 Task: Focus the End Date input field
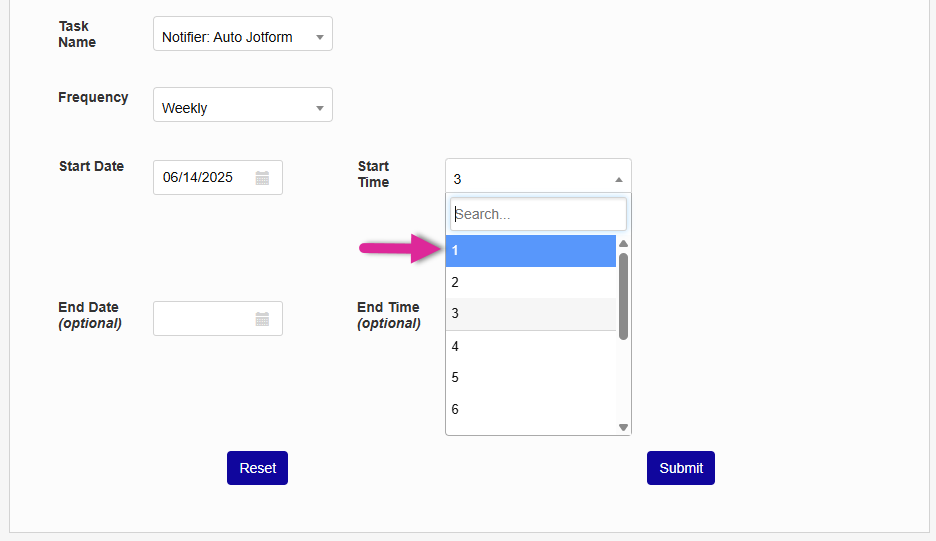205,319
